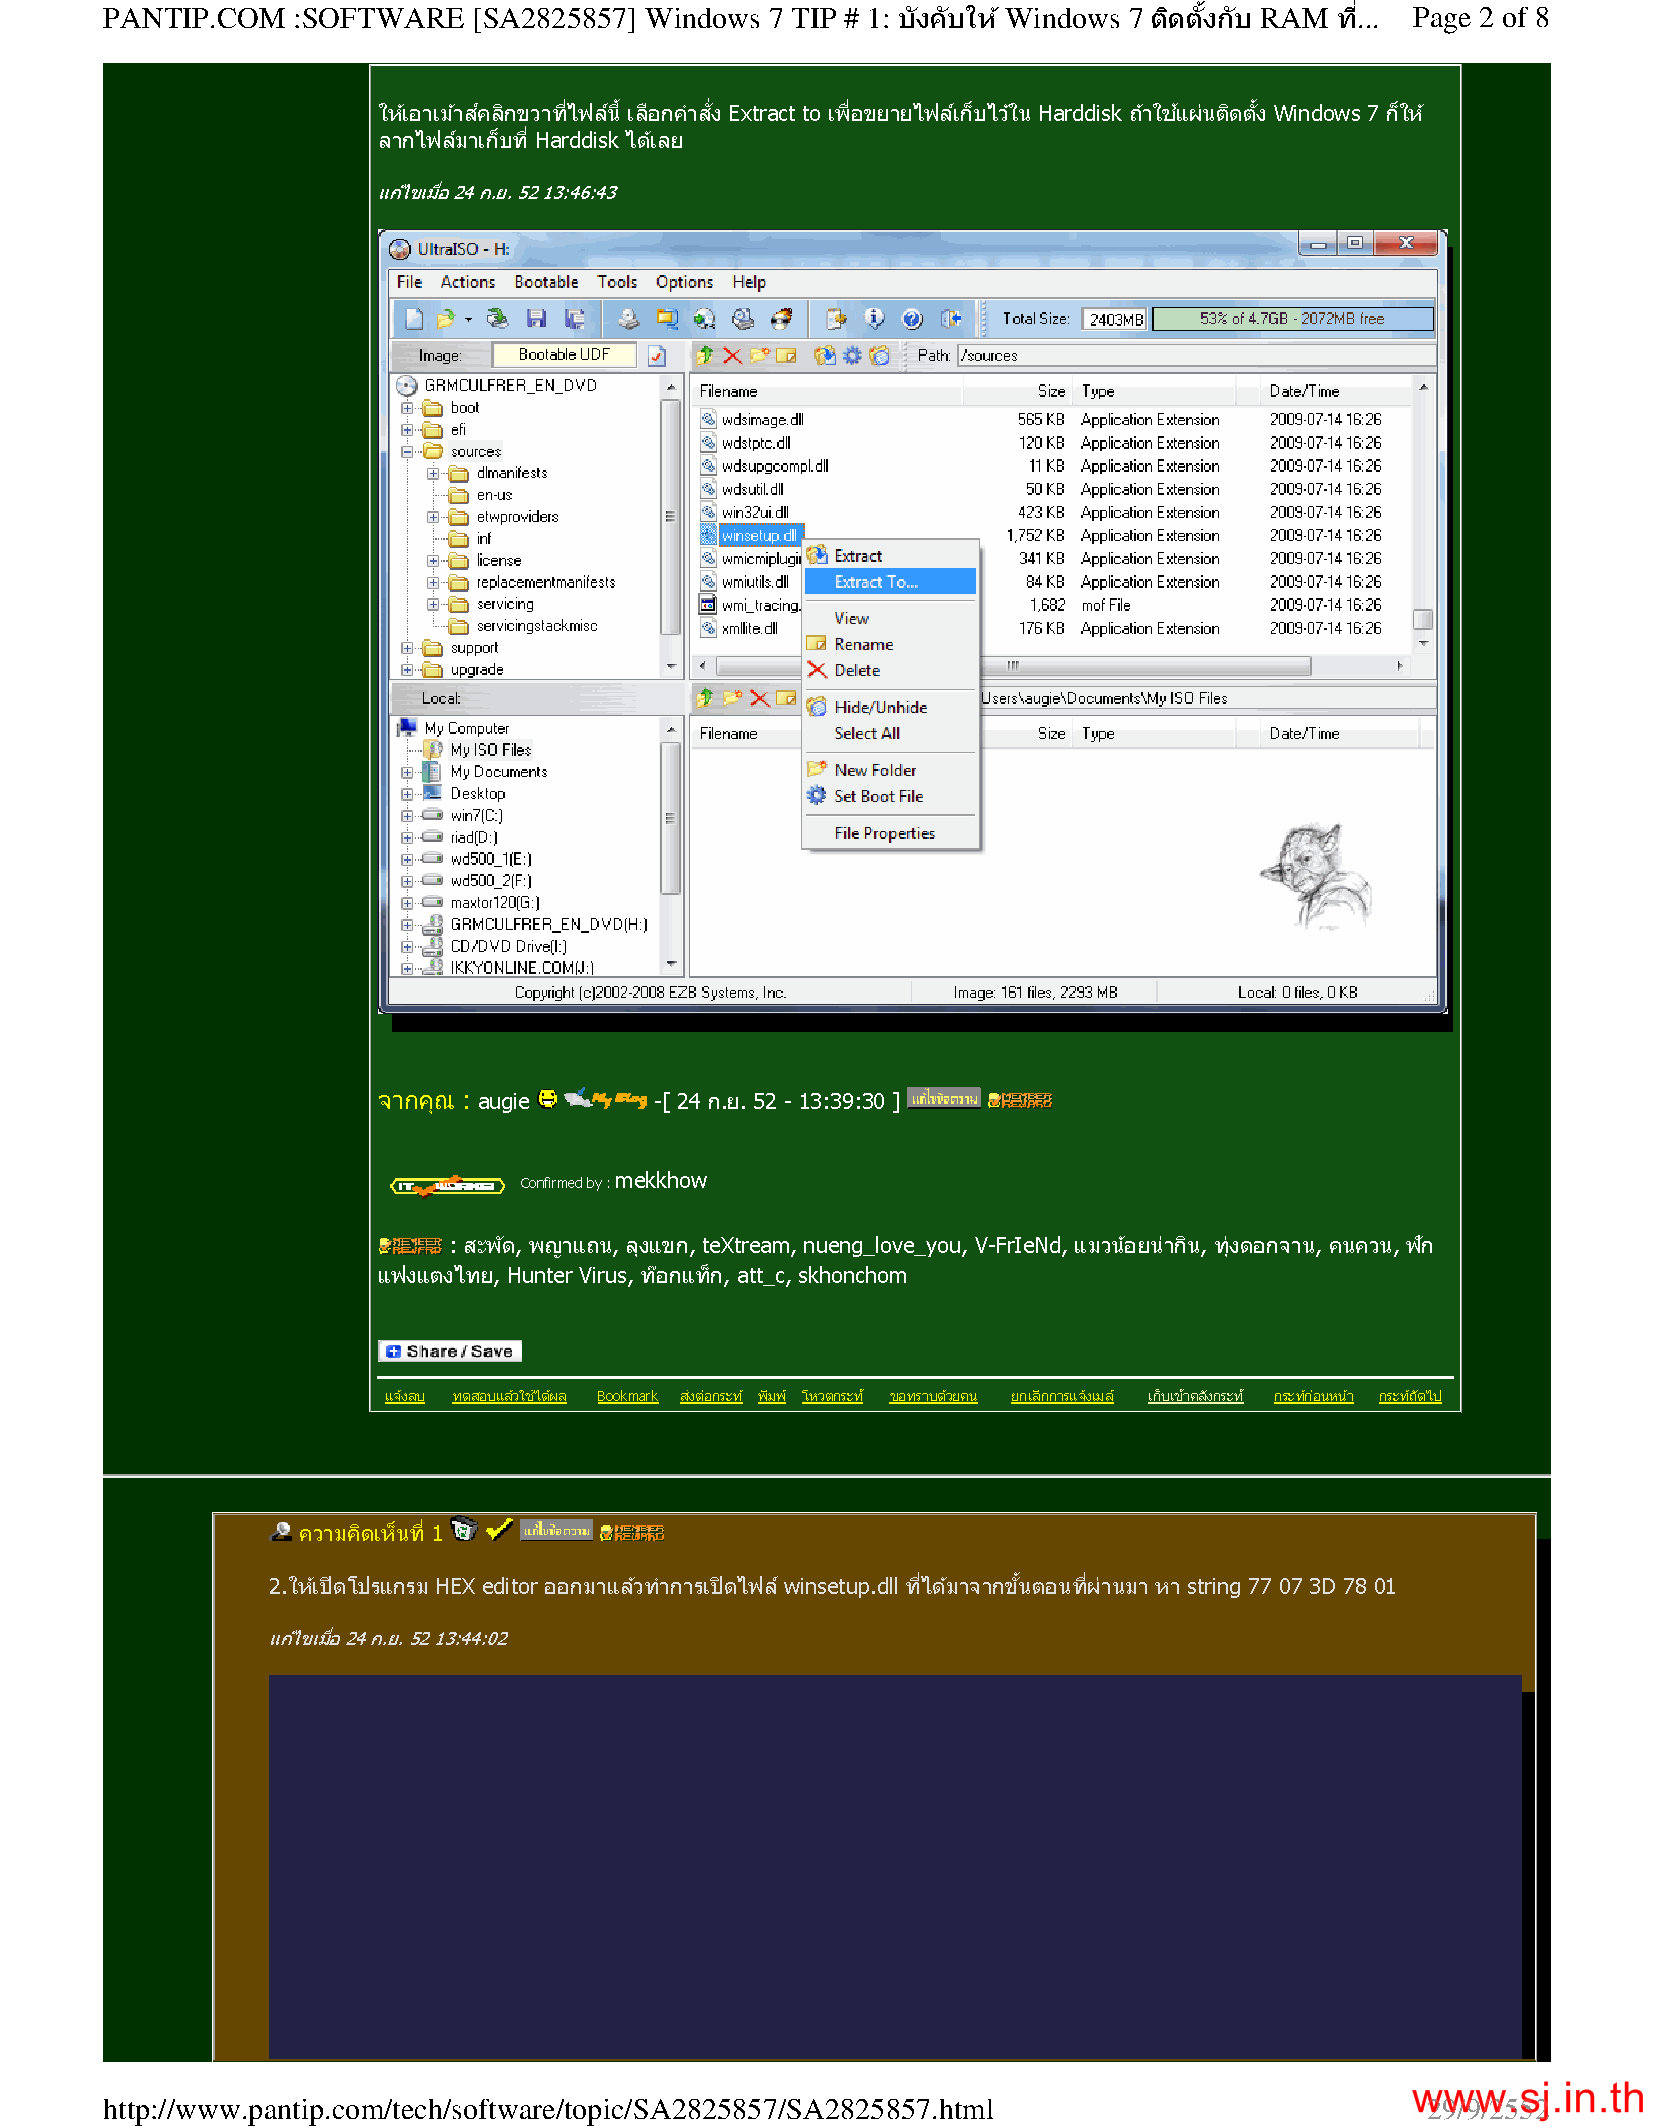This screenshot has height=2126, width=1654.
Task: Click the Hide/Unhide icon in image toolbar
Action: [x=879, y=355]
